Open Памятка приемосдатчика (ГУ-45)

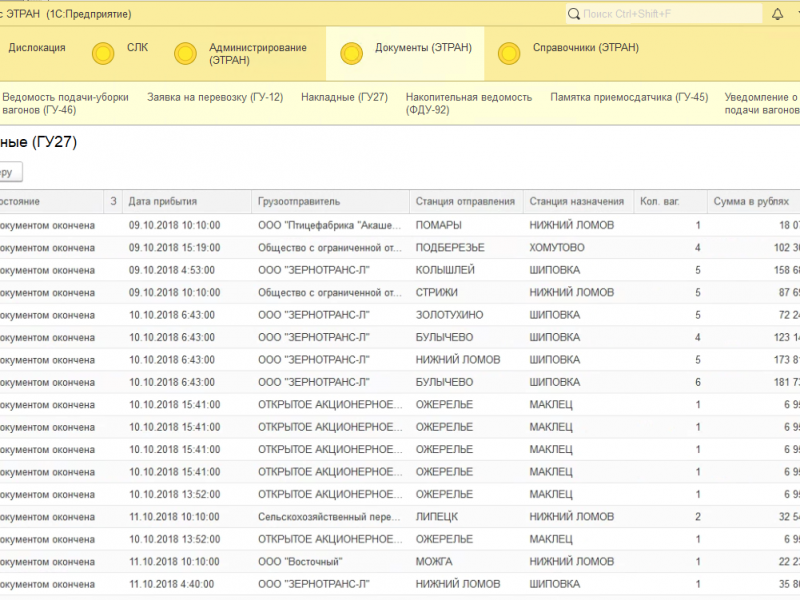pyautogui.click(x=629, y=97)
